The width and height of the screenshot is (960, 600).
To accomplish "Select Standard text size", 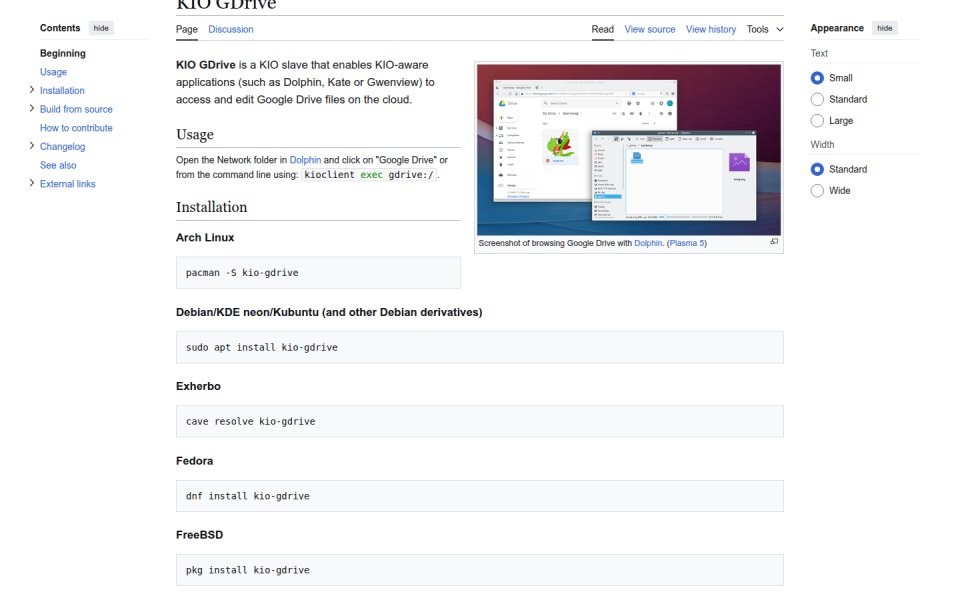I will [x=817, y=99].
